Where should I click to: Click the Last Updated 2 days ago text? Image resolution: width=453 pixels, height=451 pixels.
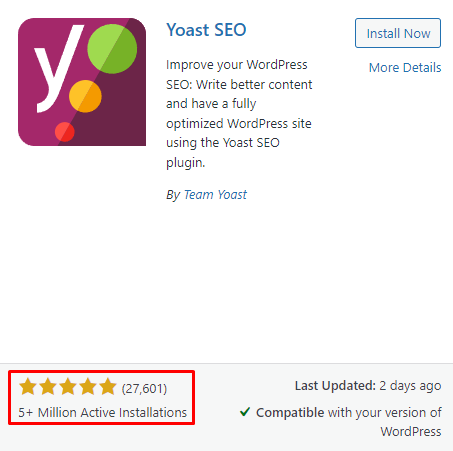[368, 386]
